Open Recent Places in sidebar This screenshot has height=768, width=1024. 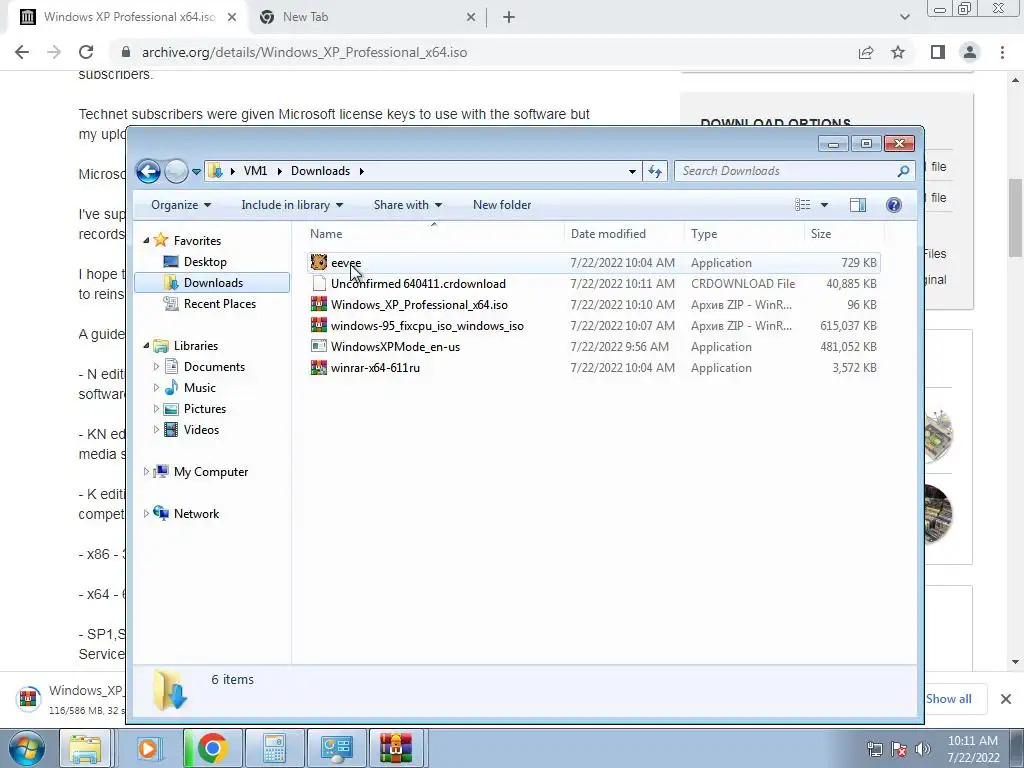pyautogui.click(x=219, y=304)
